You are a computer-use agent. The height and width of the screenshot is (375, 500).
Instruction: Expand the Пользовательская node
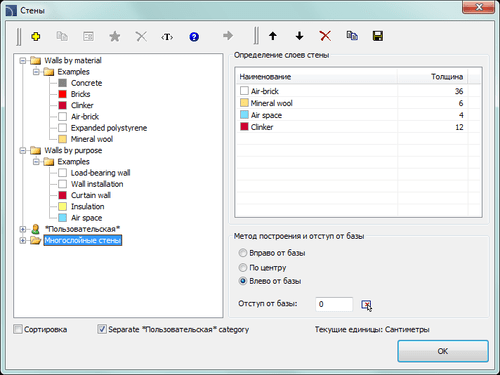point(23,229)
